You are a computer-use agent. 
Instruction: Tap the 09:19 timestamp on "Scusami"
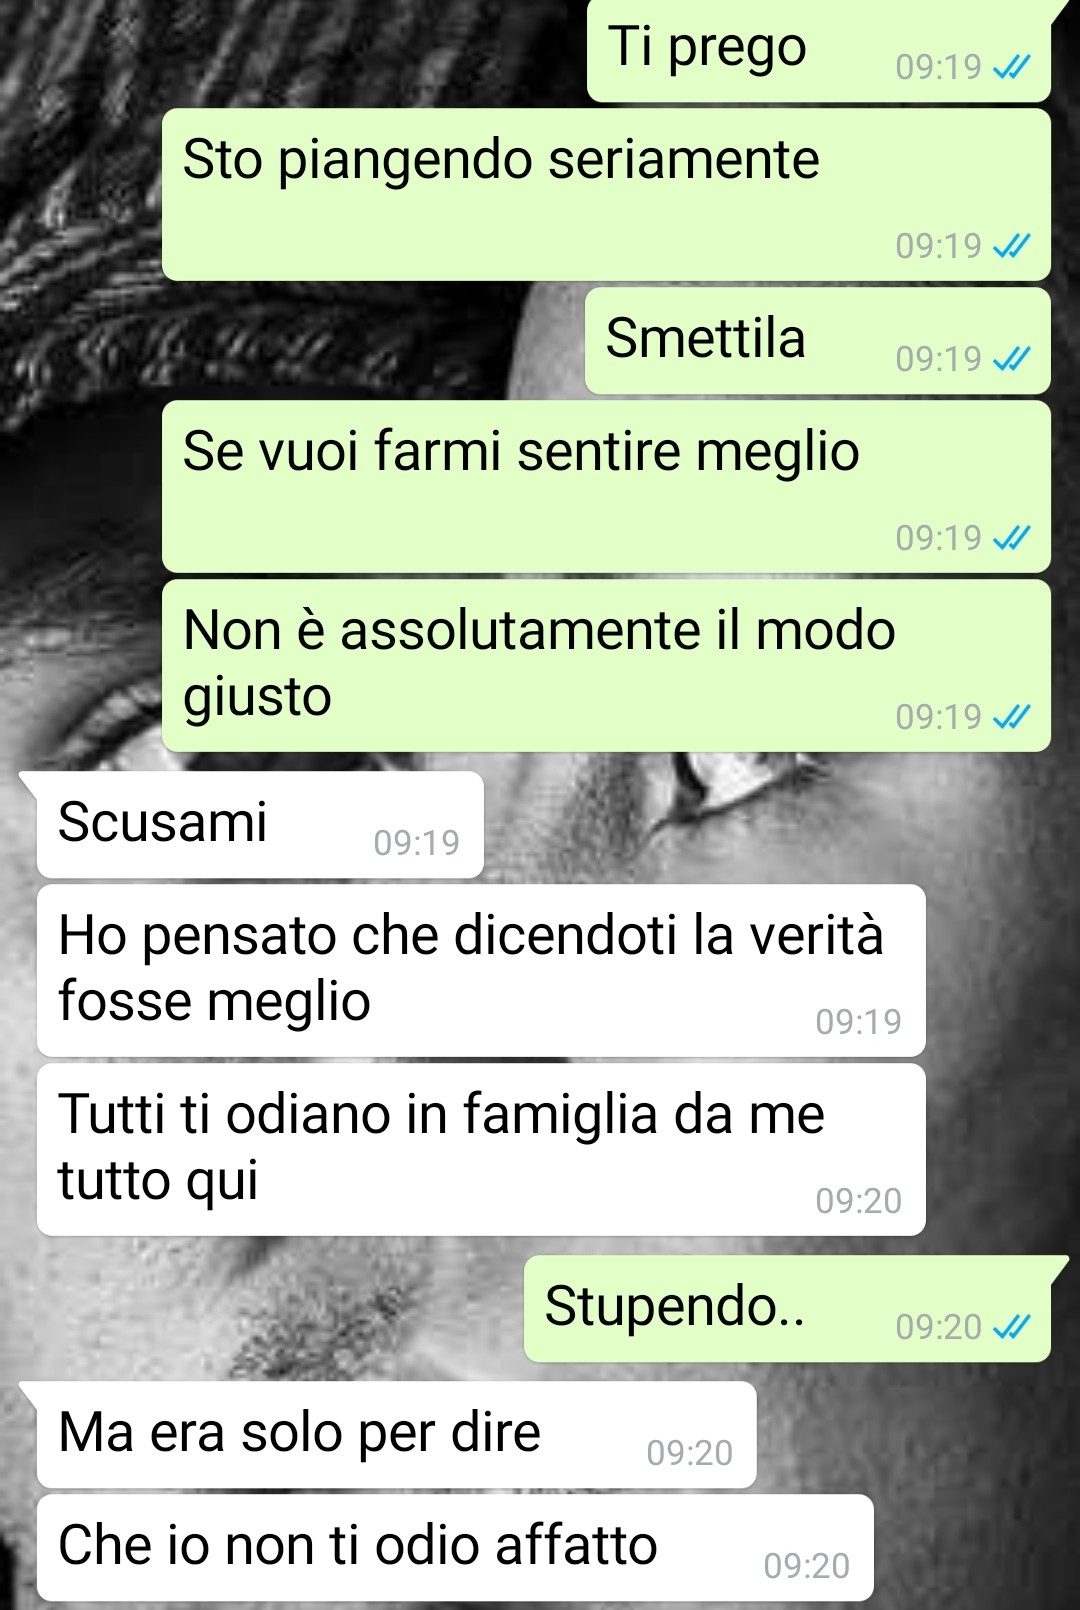pos(416,843)
